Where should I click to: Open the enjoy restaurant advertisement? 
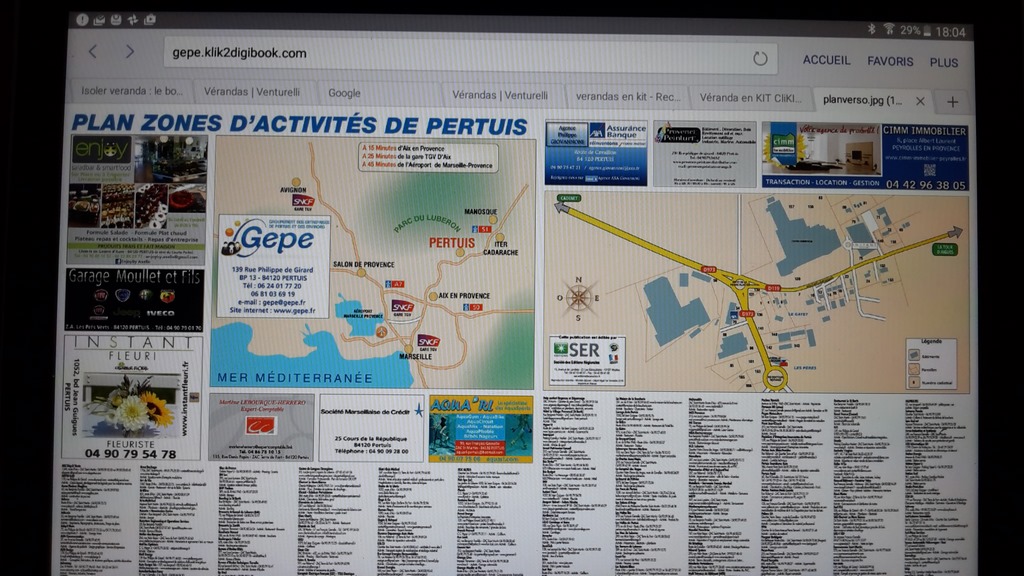coord(136,199)
